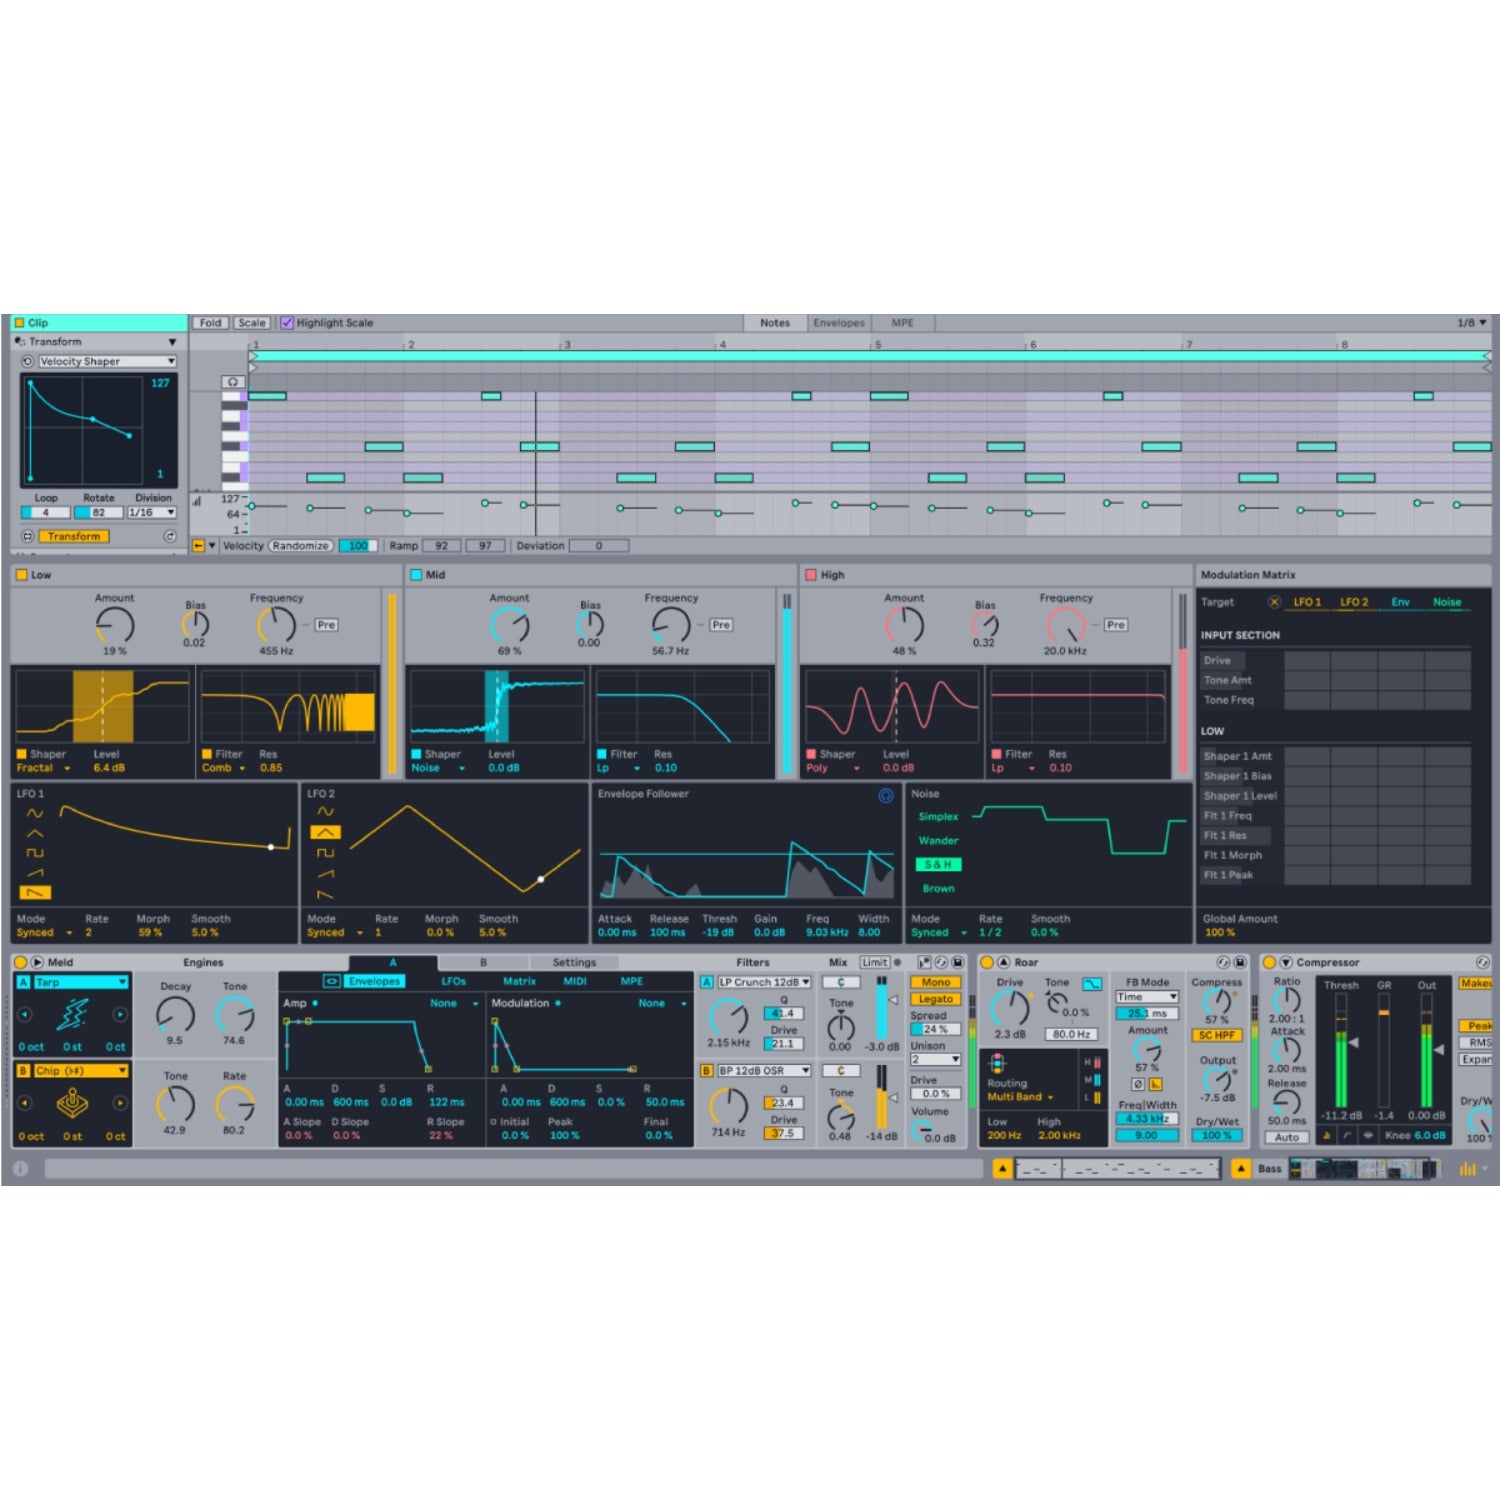Viewport: 1500px width, 1500px height.
Task: Click the Velocity value field showing 100
Action: 357,546
